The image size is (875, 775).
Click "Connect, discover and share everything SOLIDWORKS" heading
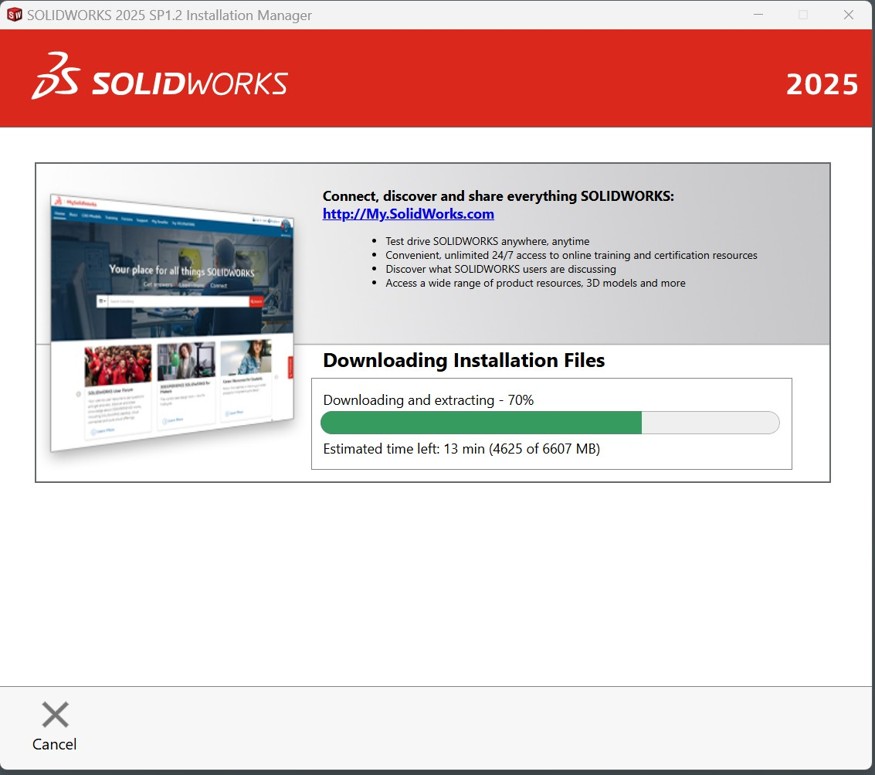coord(498,196)
